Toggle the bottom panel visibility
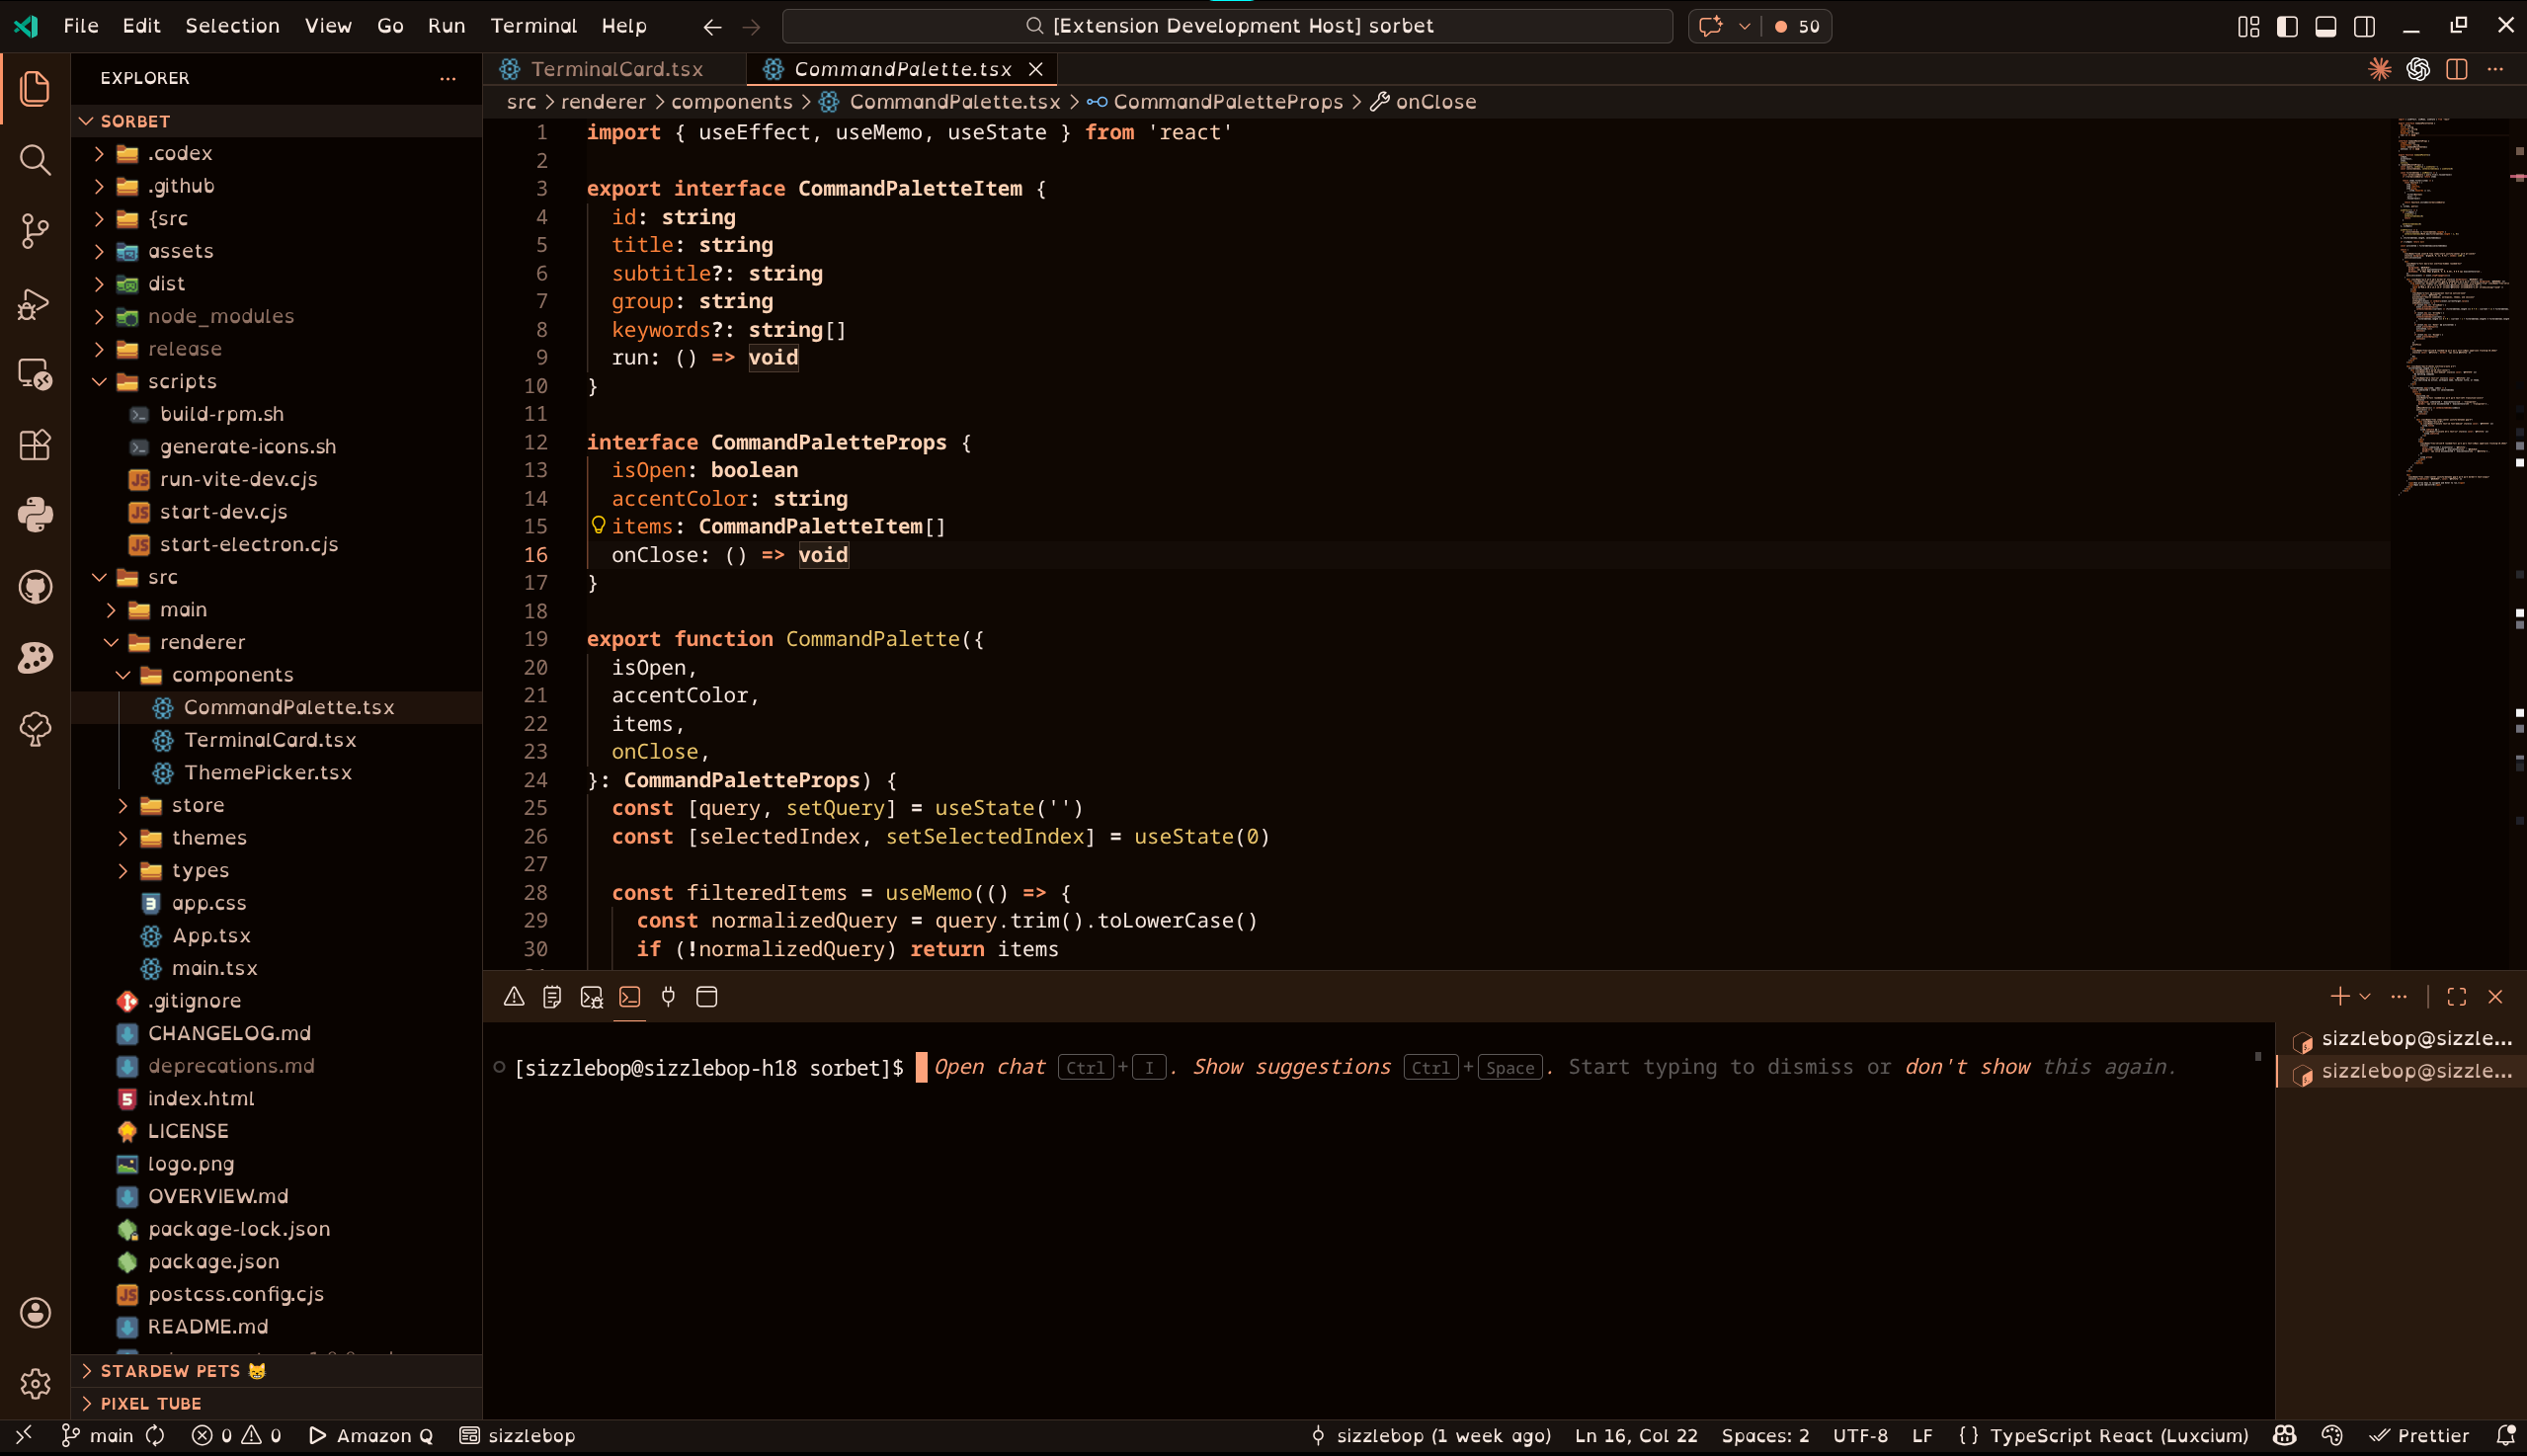This screenshot has height=1456, width=2527. pos(2325,26)
